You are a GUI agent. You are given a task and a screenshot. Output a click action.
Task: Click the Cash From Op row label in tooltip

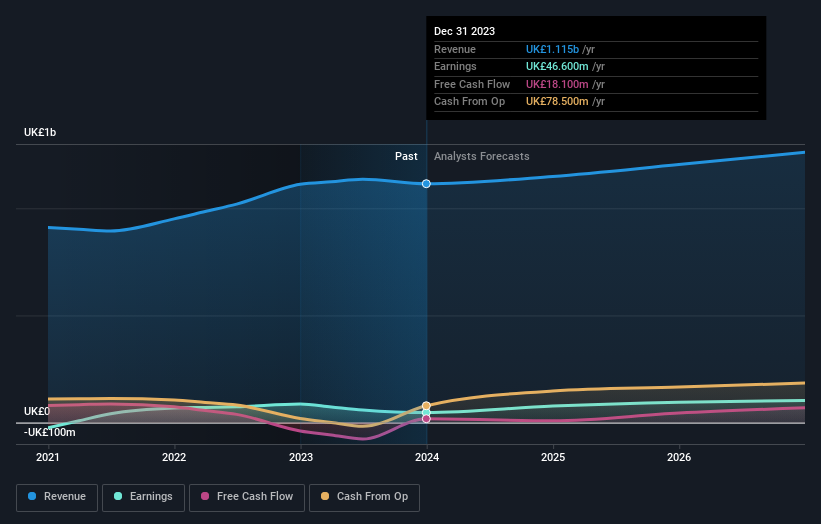point(470,102)
